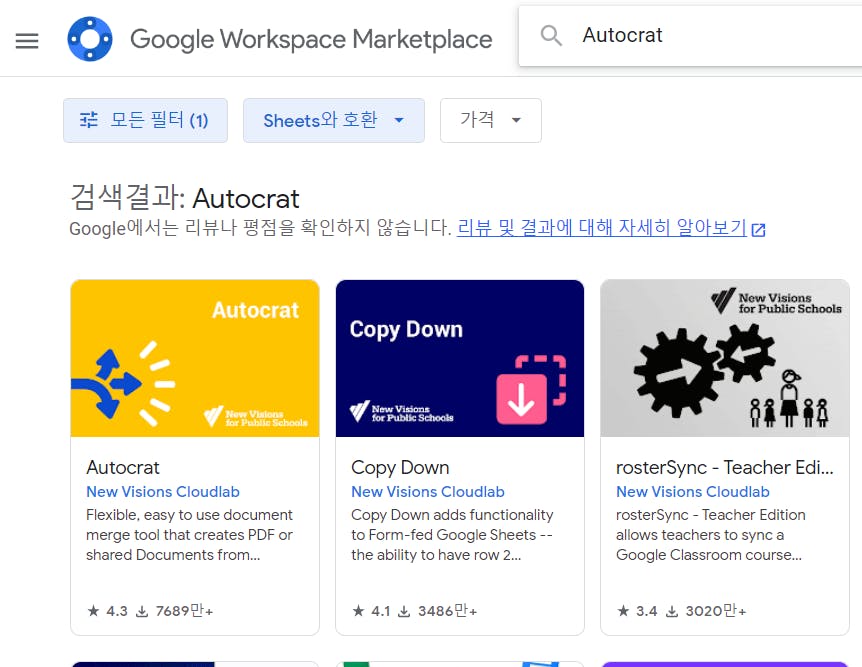862x667 pixels.
Task: Open the Autocrat yellow banner thumbnail
Action: 195,359
